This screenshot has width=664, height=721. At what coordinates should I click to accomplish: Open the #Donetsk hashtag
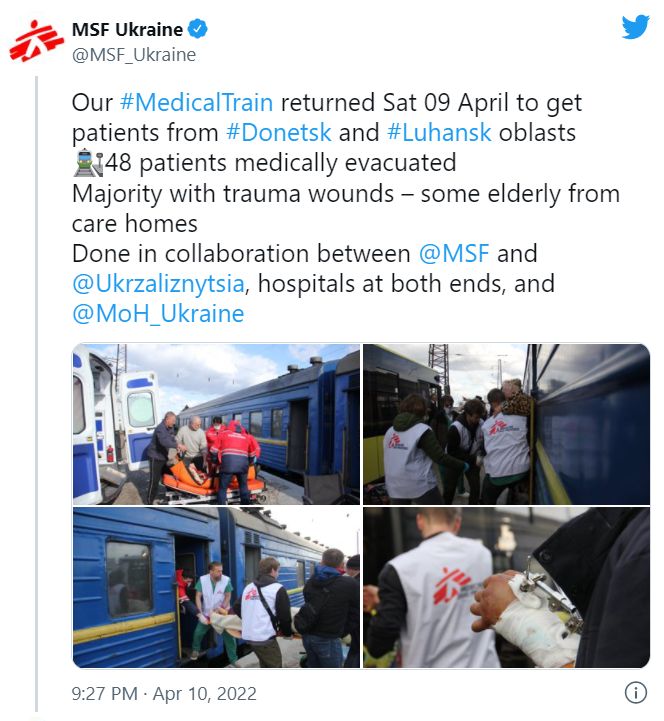pos(279,132)
